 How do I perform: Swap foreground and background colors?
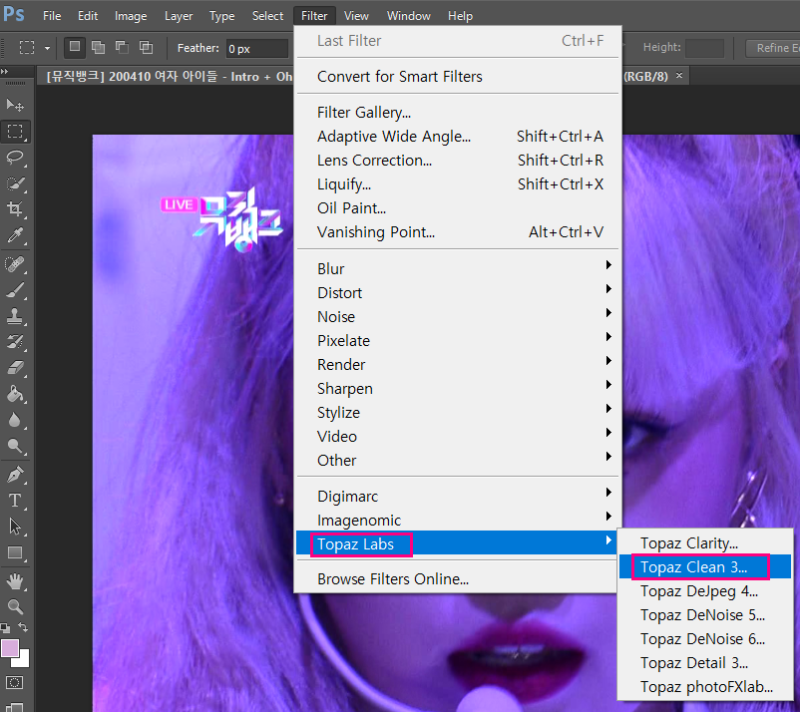click(23, 627)
